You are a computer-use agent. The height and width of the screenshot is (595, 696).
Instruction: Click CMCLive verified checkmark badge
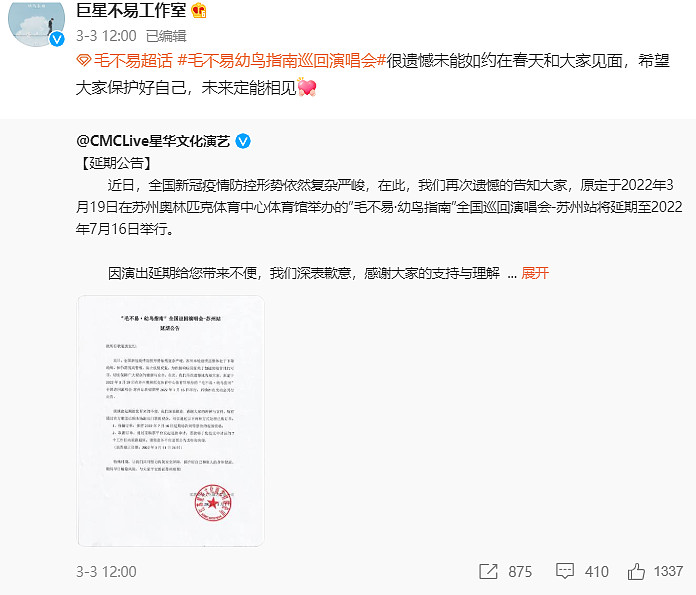243,141
